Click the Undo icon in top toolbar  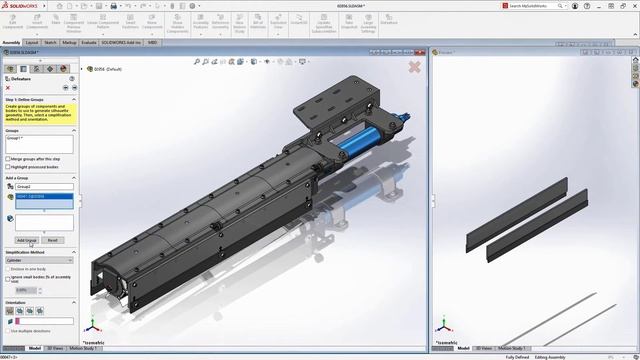pyautogui.click(x=128, y=6)
